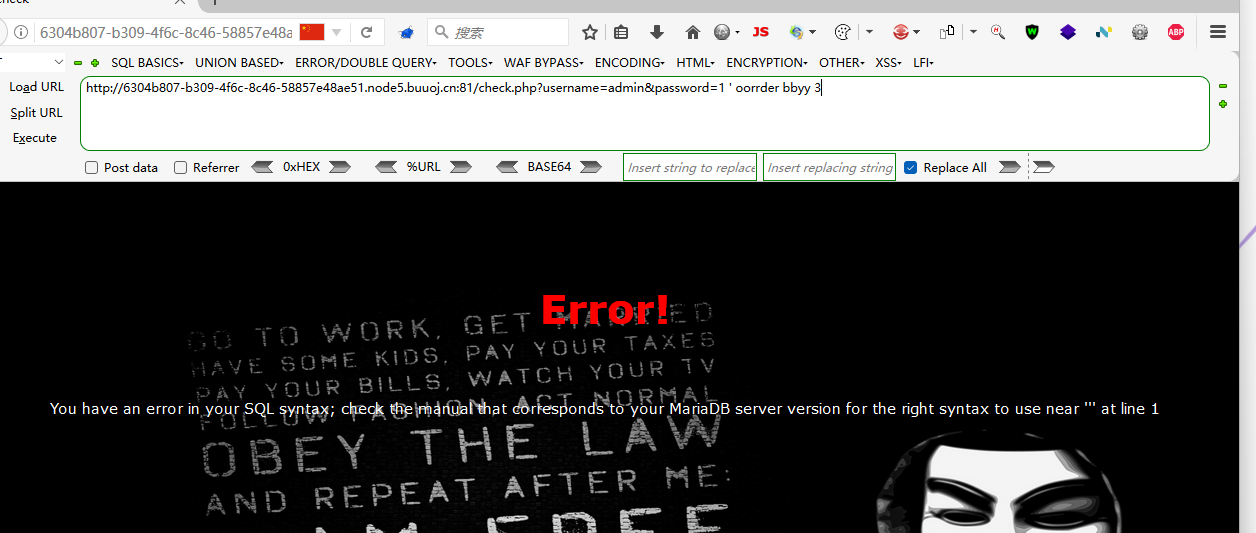
Task: Reload the current page
Action: [367, 32]
